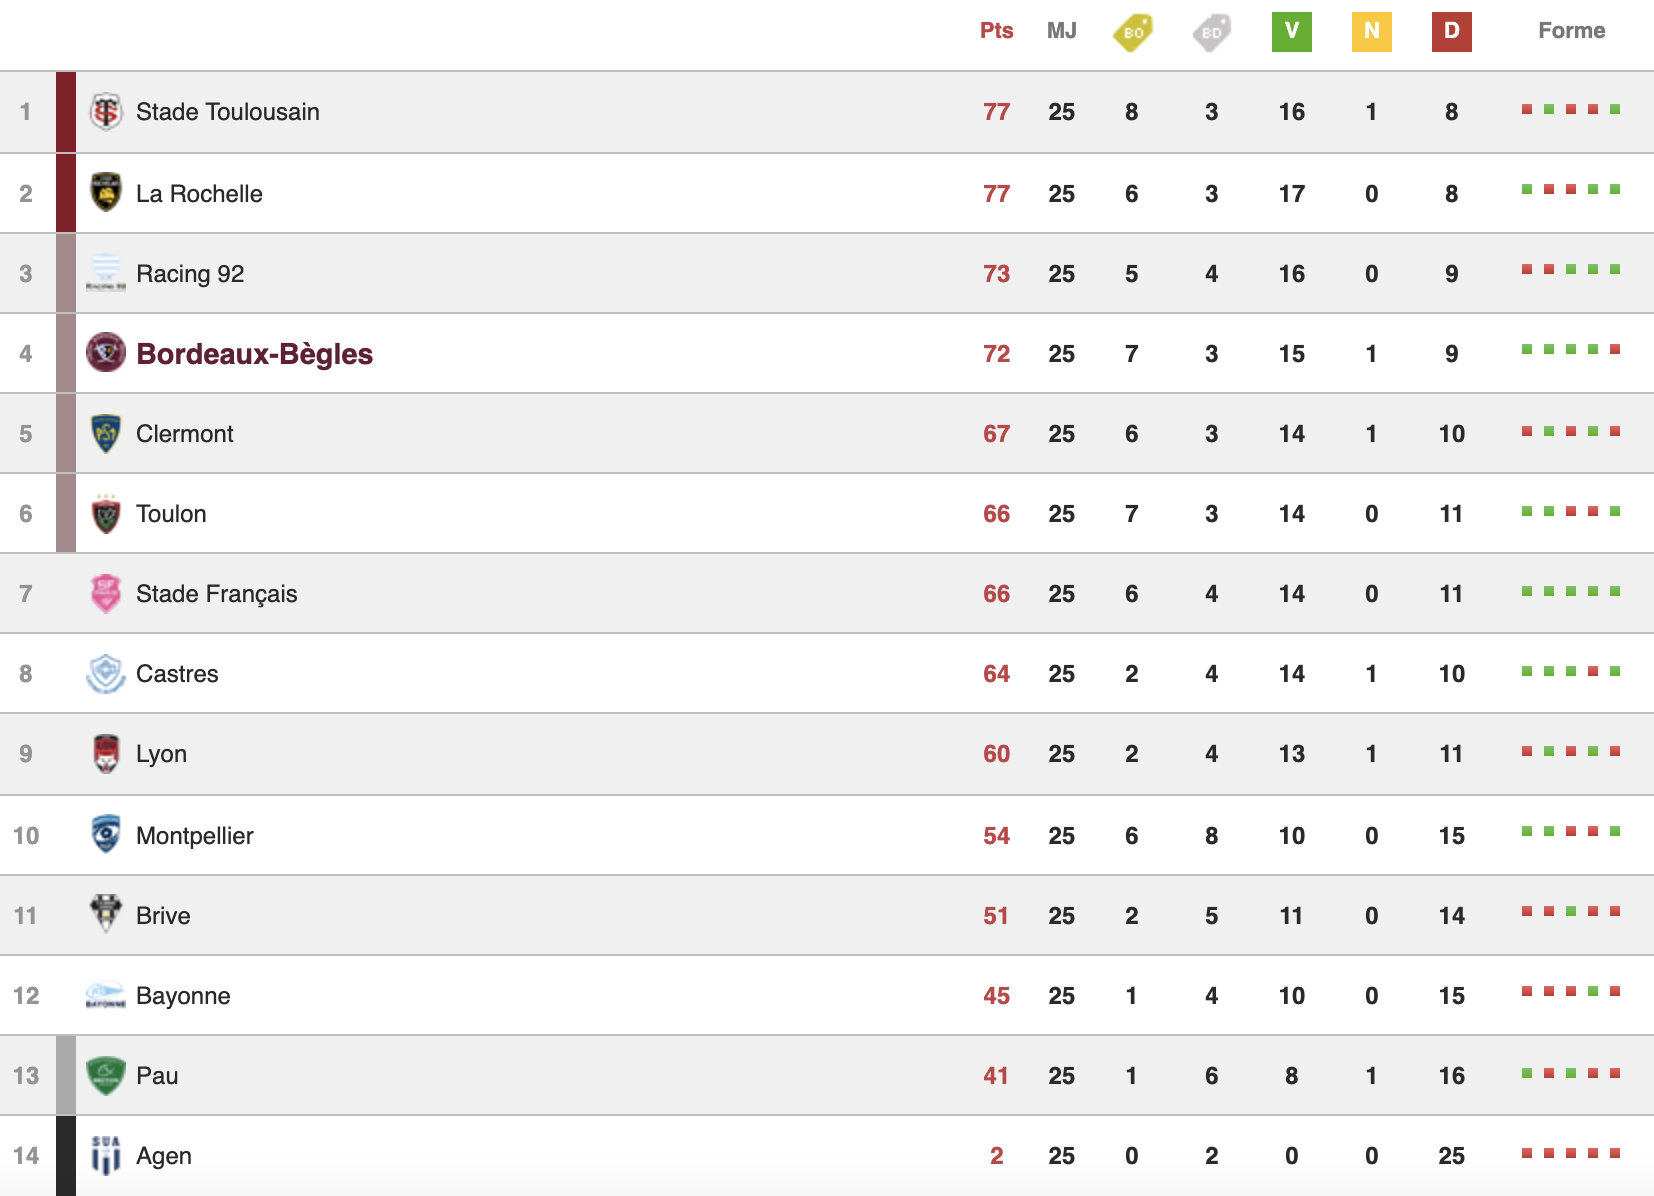Click the Forme column header

click(x=1571, y=31)
